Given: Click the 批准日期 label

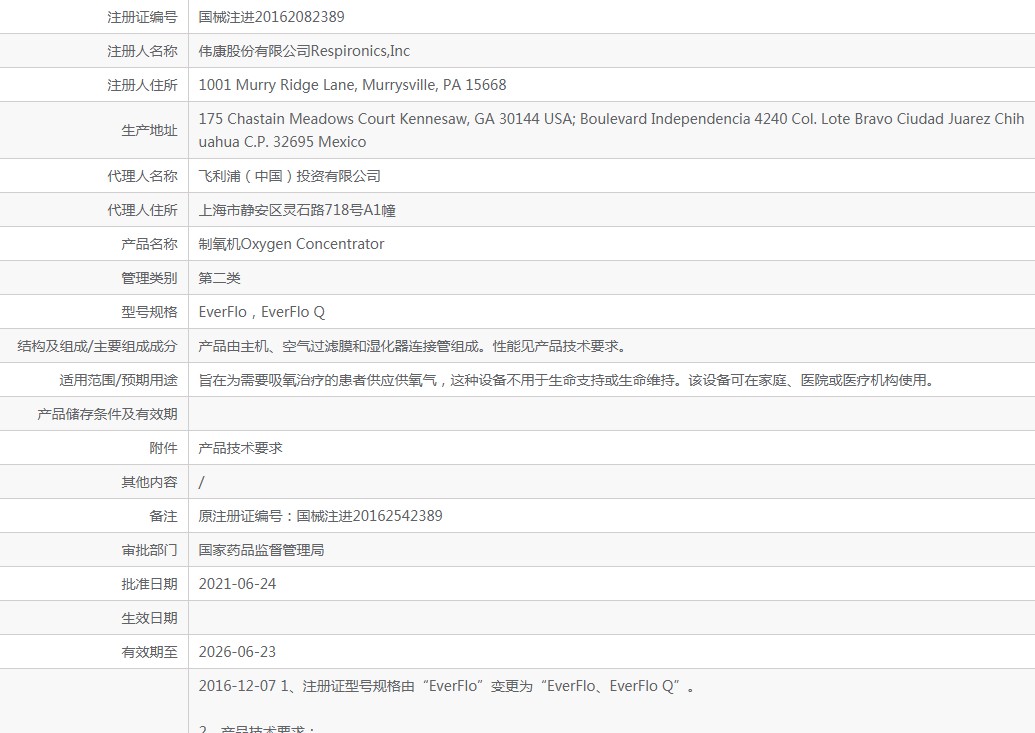Looking at the screenshot, I should click(x=150, y=584).
